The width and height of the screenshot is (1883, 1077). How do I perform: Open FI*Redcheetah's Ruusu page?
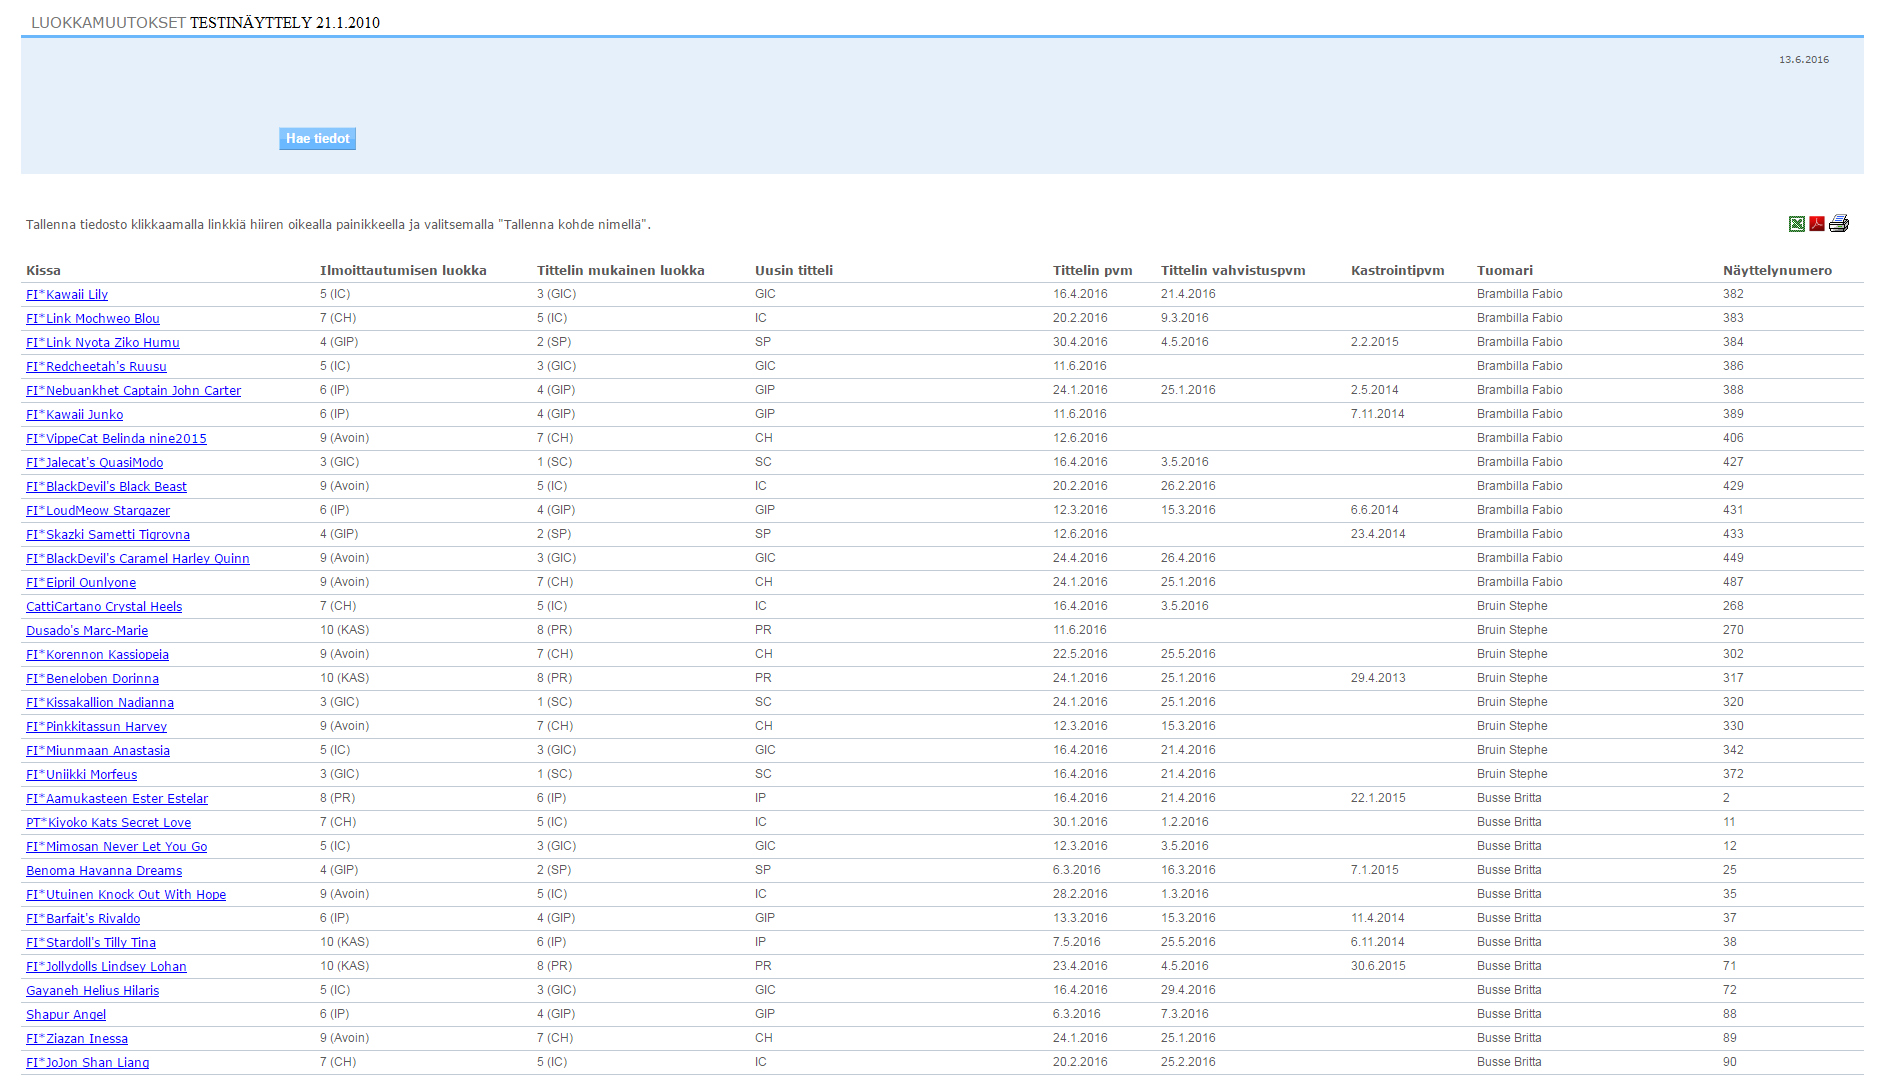coord(96,367)
